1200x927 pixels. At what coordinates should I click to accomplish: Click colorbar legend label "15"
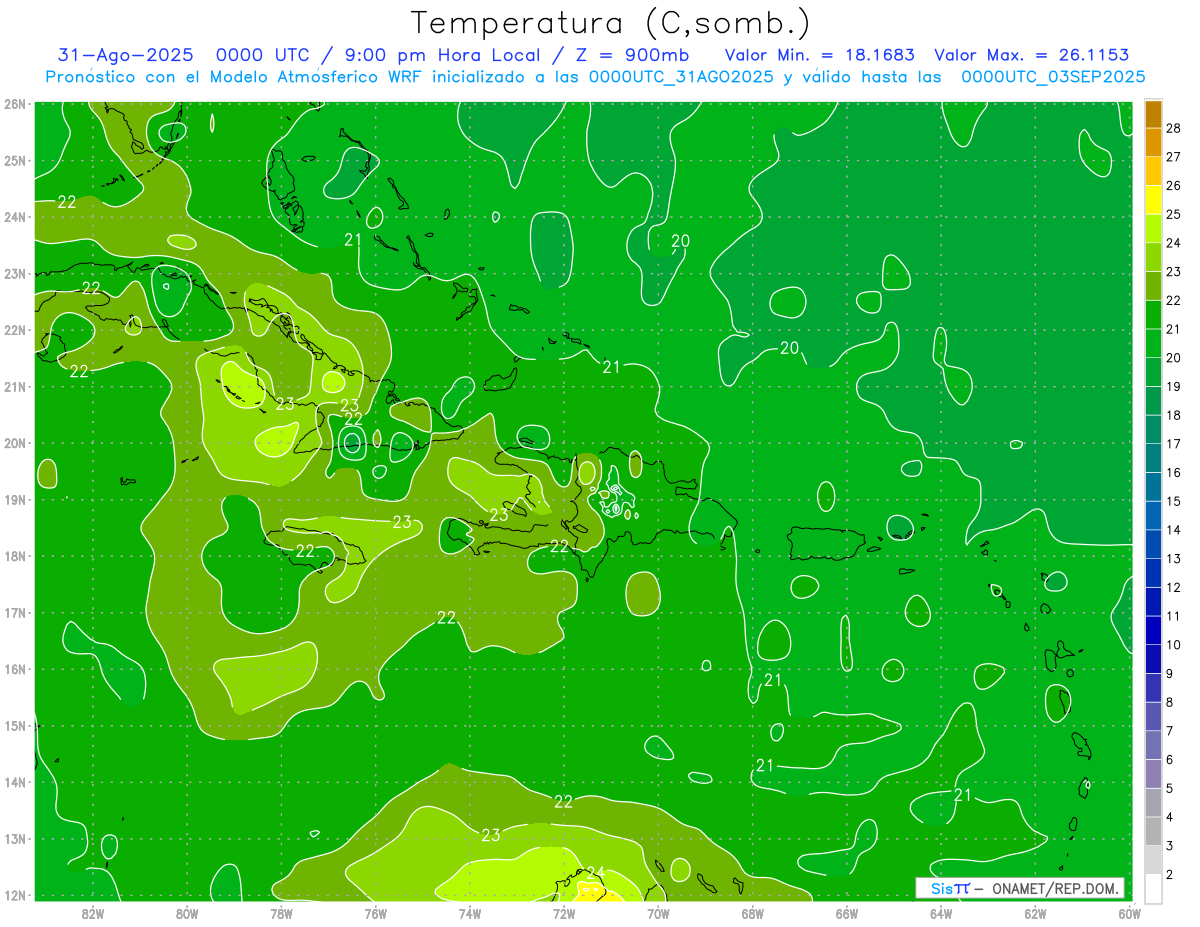click(x=1174, y=501)
